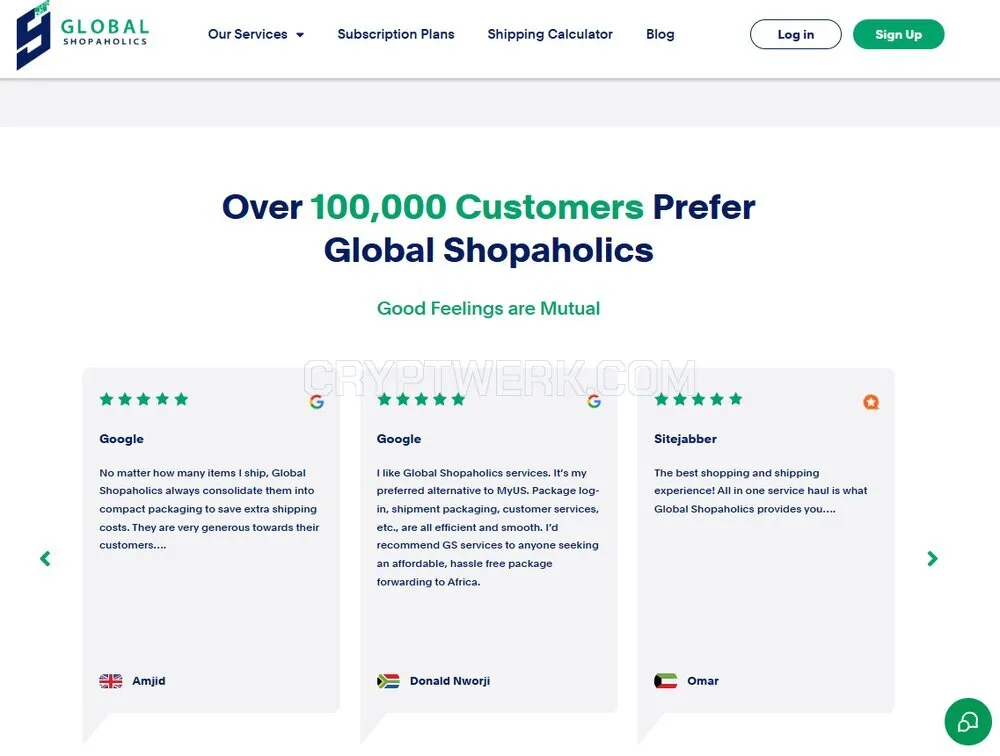Viewport: 1000px width, 756px height.
Task: Click the South Africa flag beside Donald Nworji
Action: coord(388,681)
